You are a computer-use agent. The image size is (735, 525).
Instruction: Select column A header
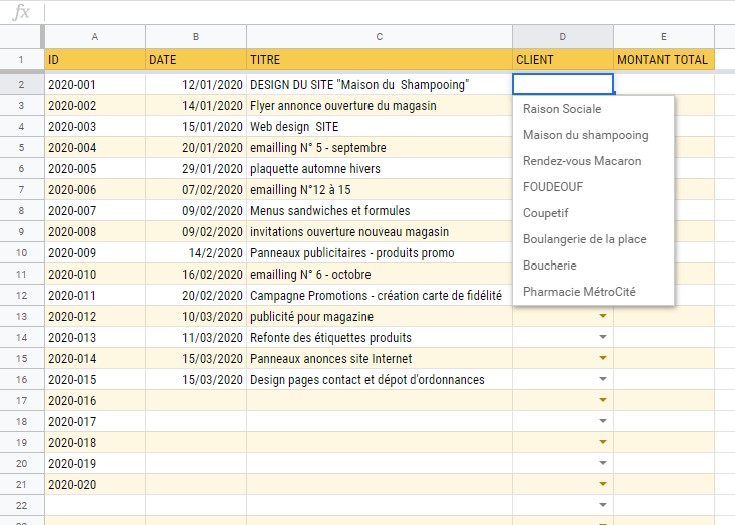coord(95,37)
